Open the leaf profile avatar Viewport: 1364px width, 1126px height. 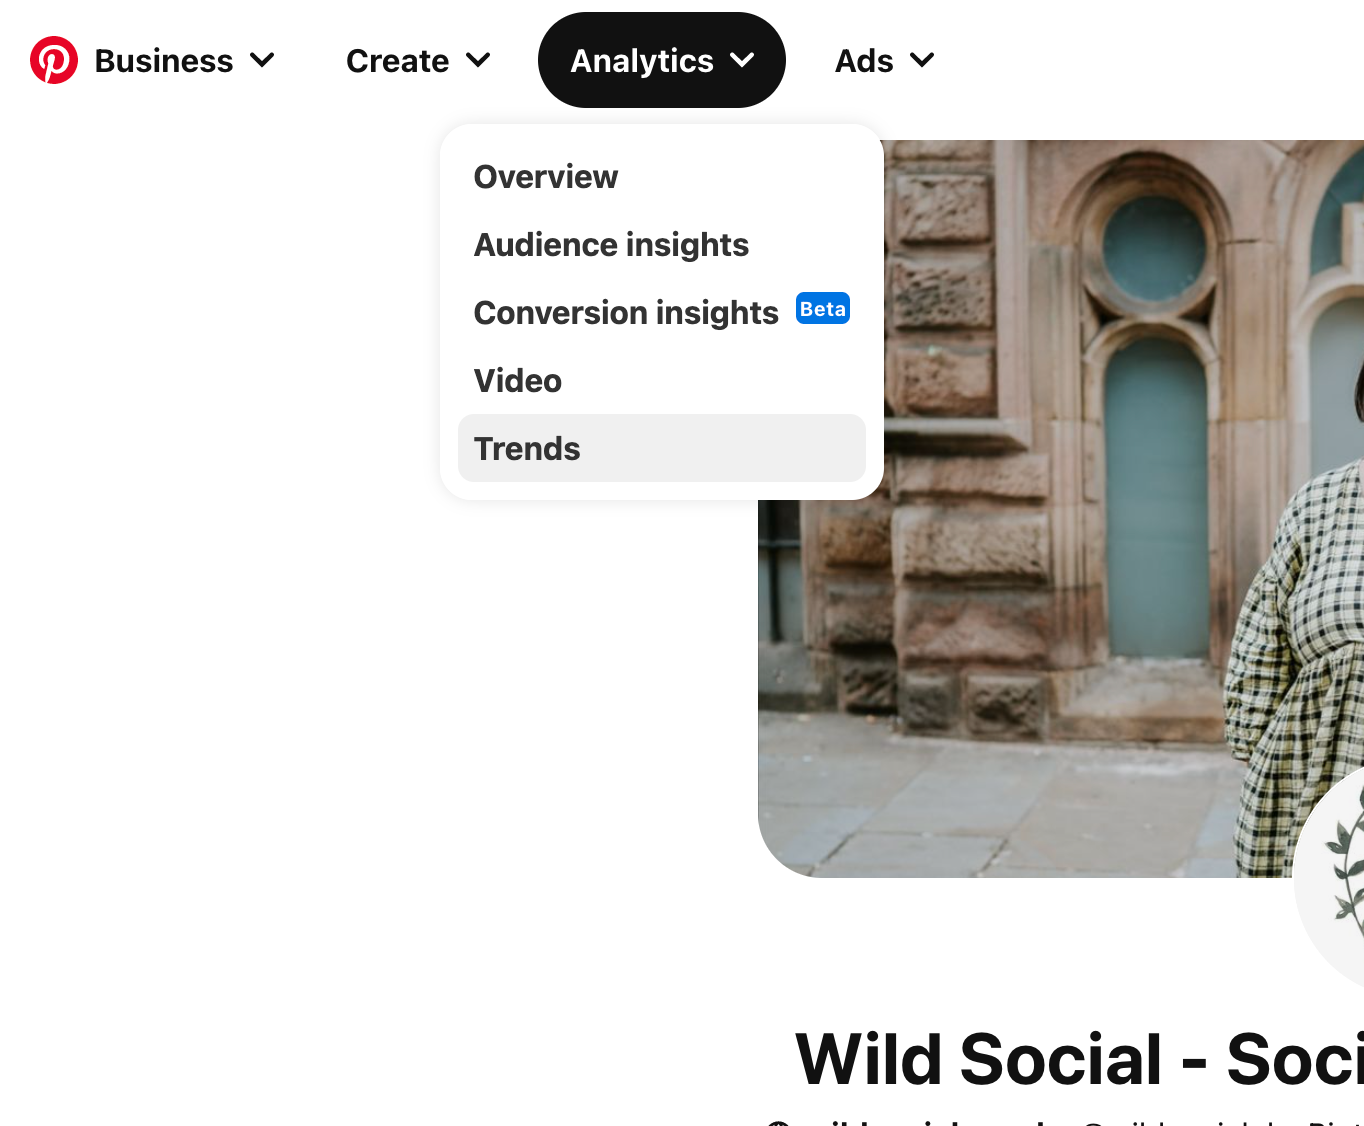click(1332, 880)
